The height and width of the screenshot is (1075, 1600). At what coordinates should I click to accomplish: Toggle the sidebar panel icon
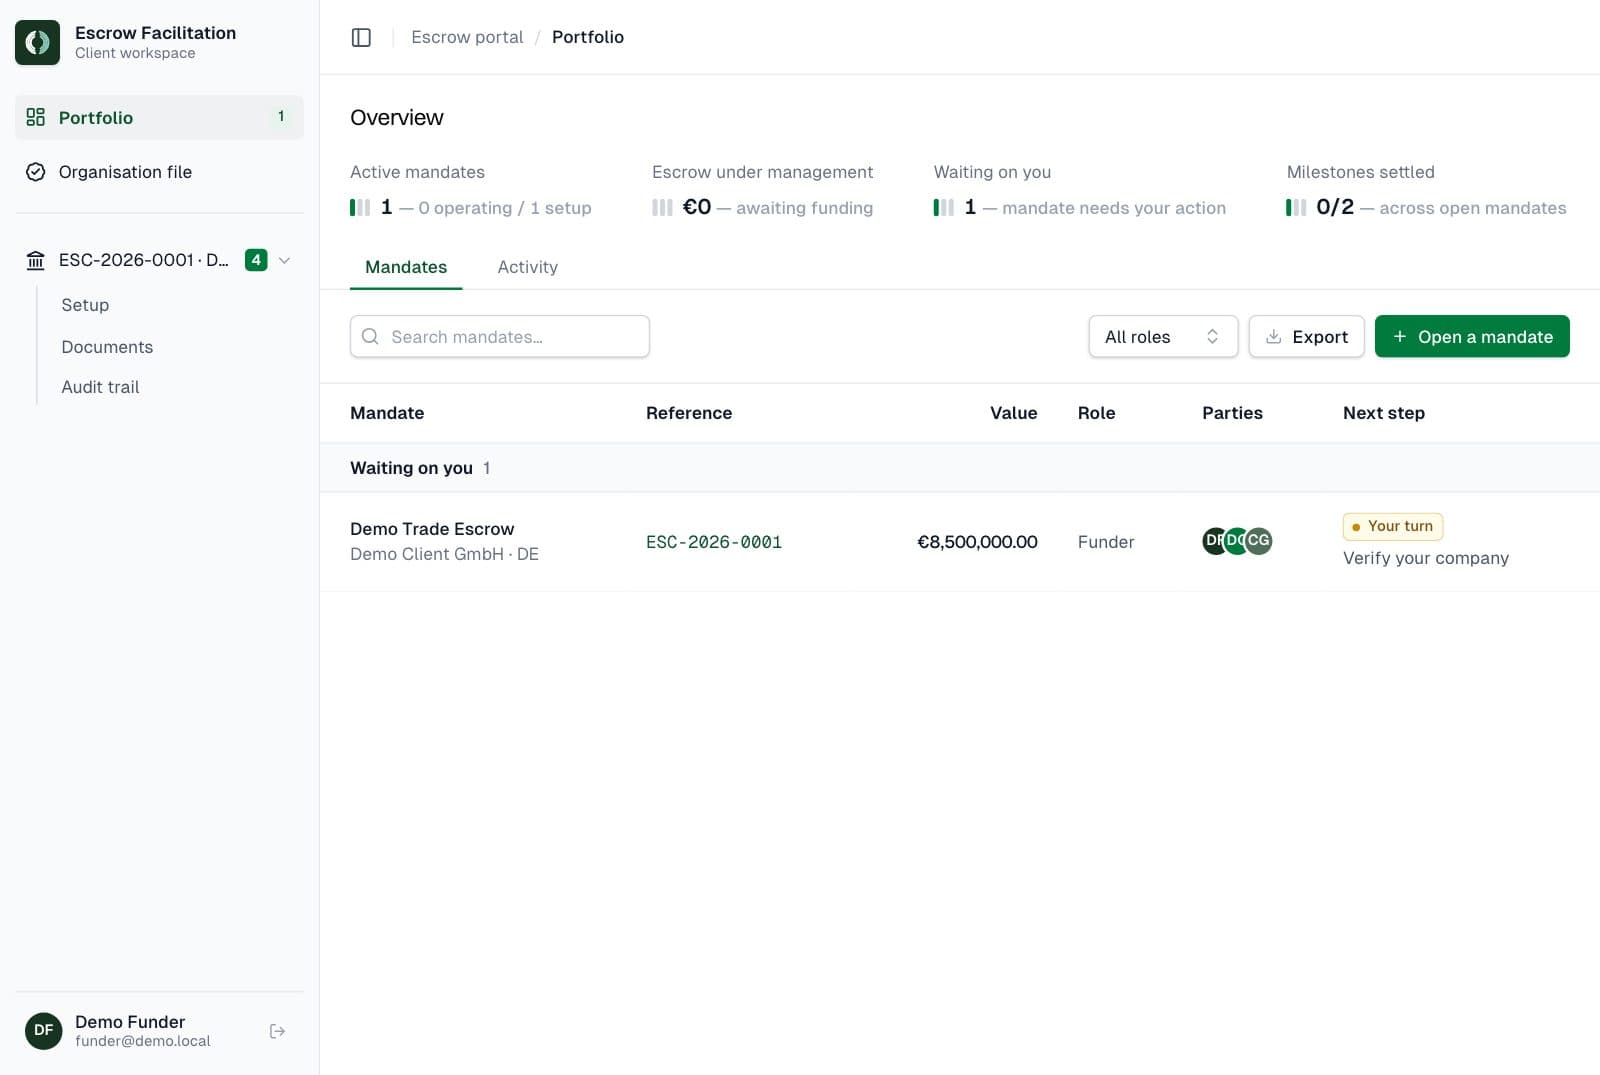(x=361, y=37)
